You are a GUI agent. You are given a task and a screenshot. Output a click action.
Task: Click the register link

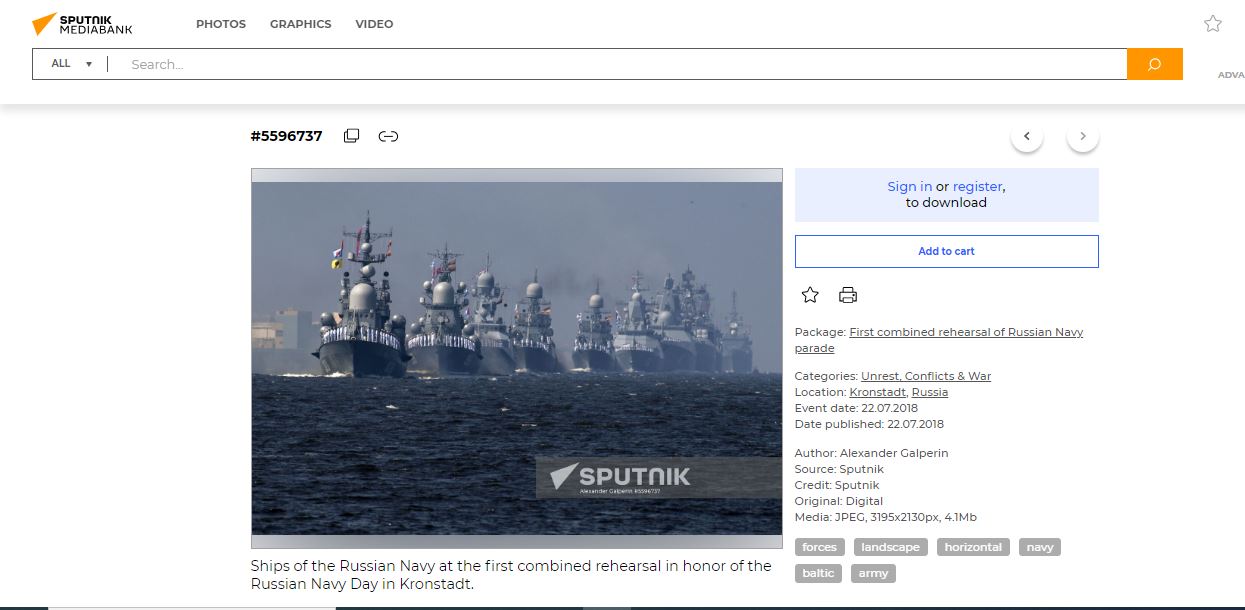pyautogui.click(x=977, y=186)
